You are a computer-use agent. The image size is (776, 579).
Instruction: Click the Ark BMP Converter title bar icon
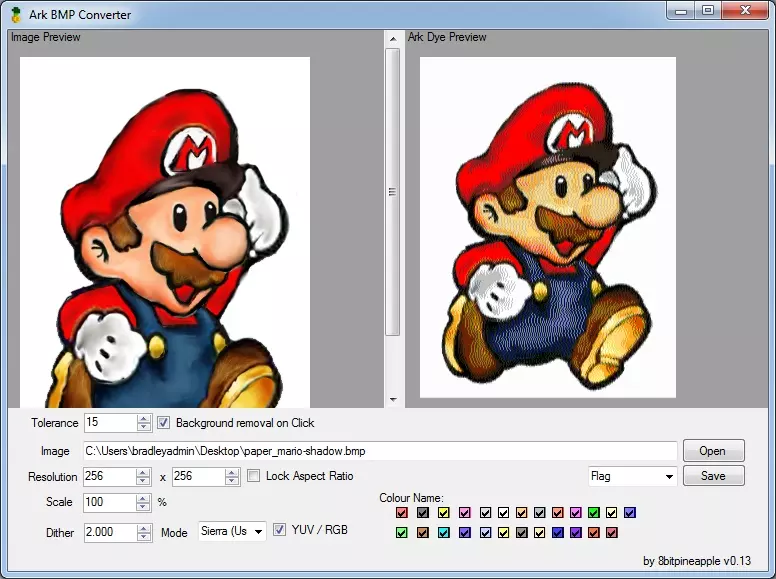[15, 15]
